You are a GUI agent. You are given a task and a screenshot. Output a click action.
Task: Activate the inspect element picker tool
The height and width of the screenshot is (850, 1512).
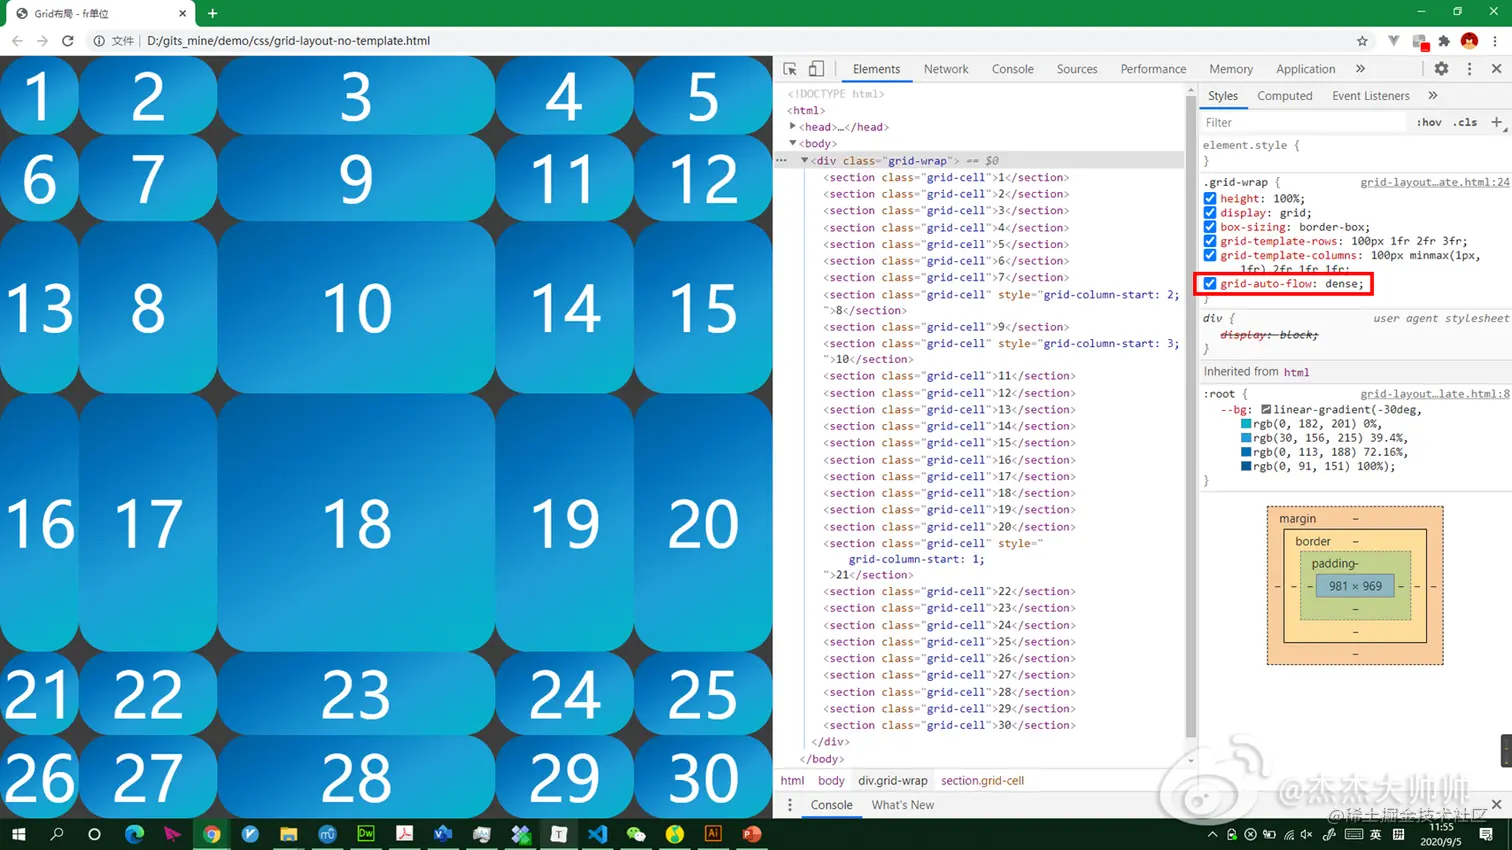coord(790,69)
